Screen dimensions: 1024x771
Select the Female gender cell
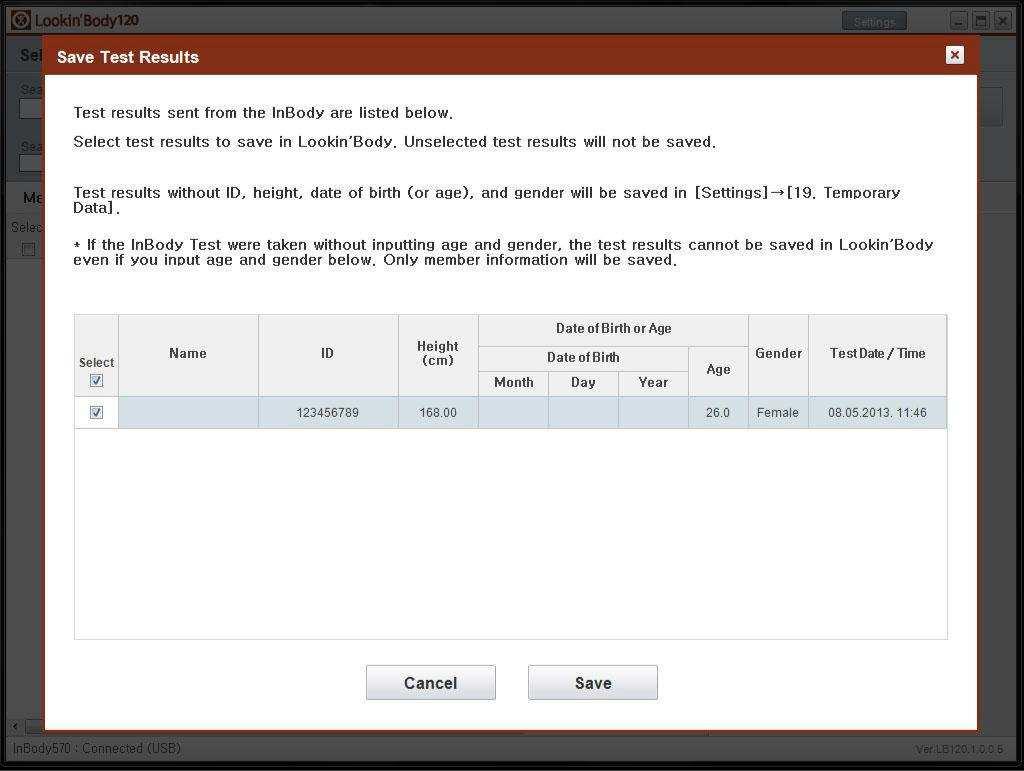point(778,413)
